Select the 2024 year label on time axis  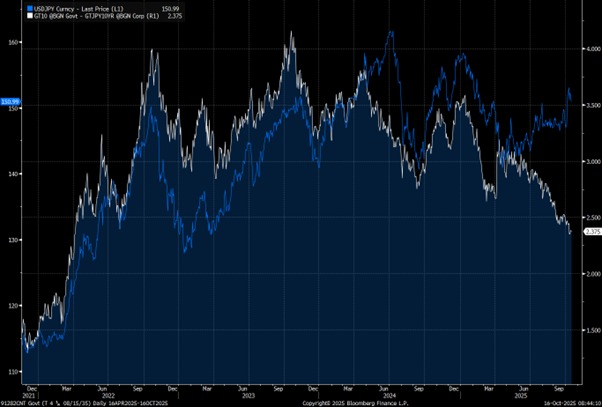click(x=404, y=394)
